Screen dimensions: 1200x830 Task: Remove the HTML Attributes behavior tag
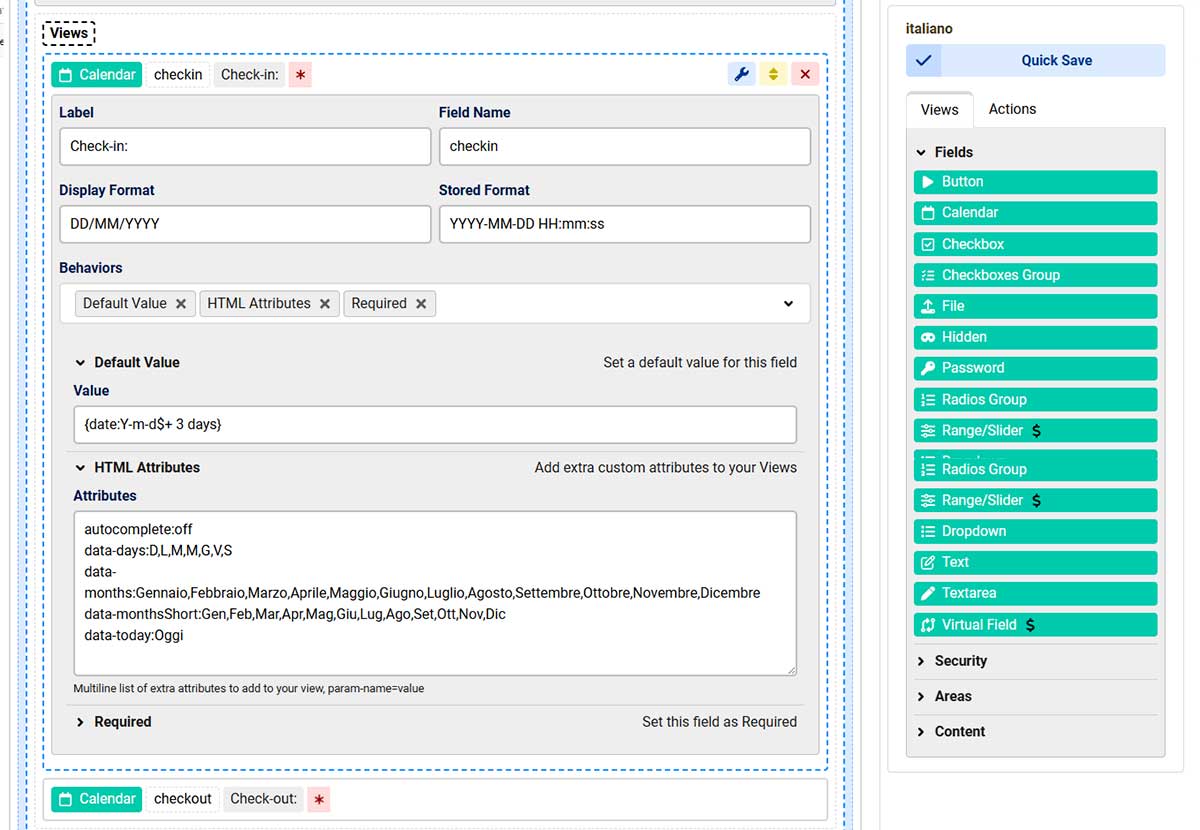[x=325, y=304]
